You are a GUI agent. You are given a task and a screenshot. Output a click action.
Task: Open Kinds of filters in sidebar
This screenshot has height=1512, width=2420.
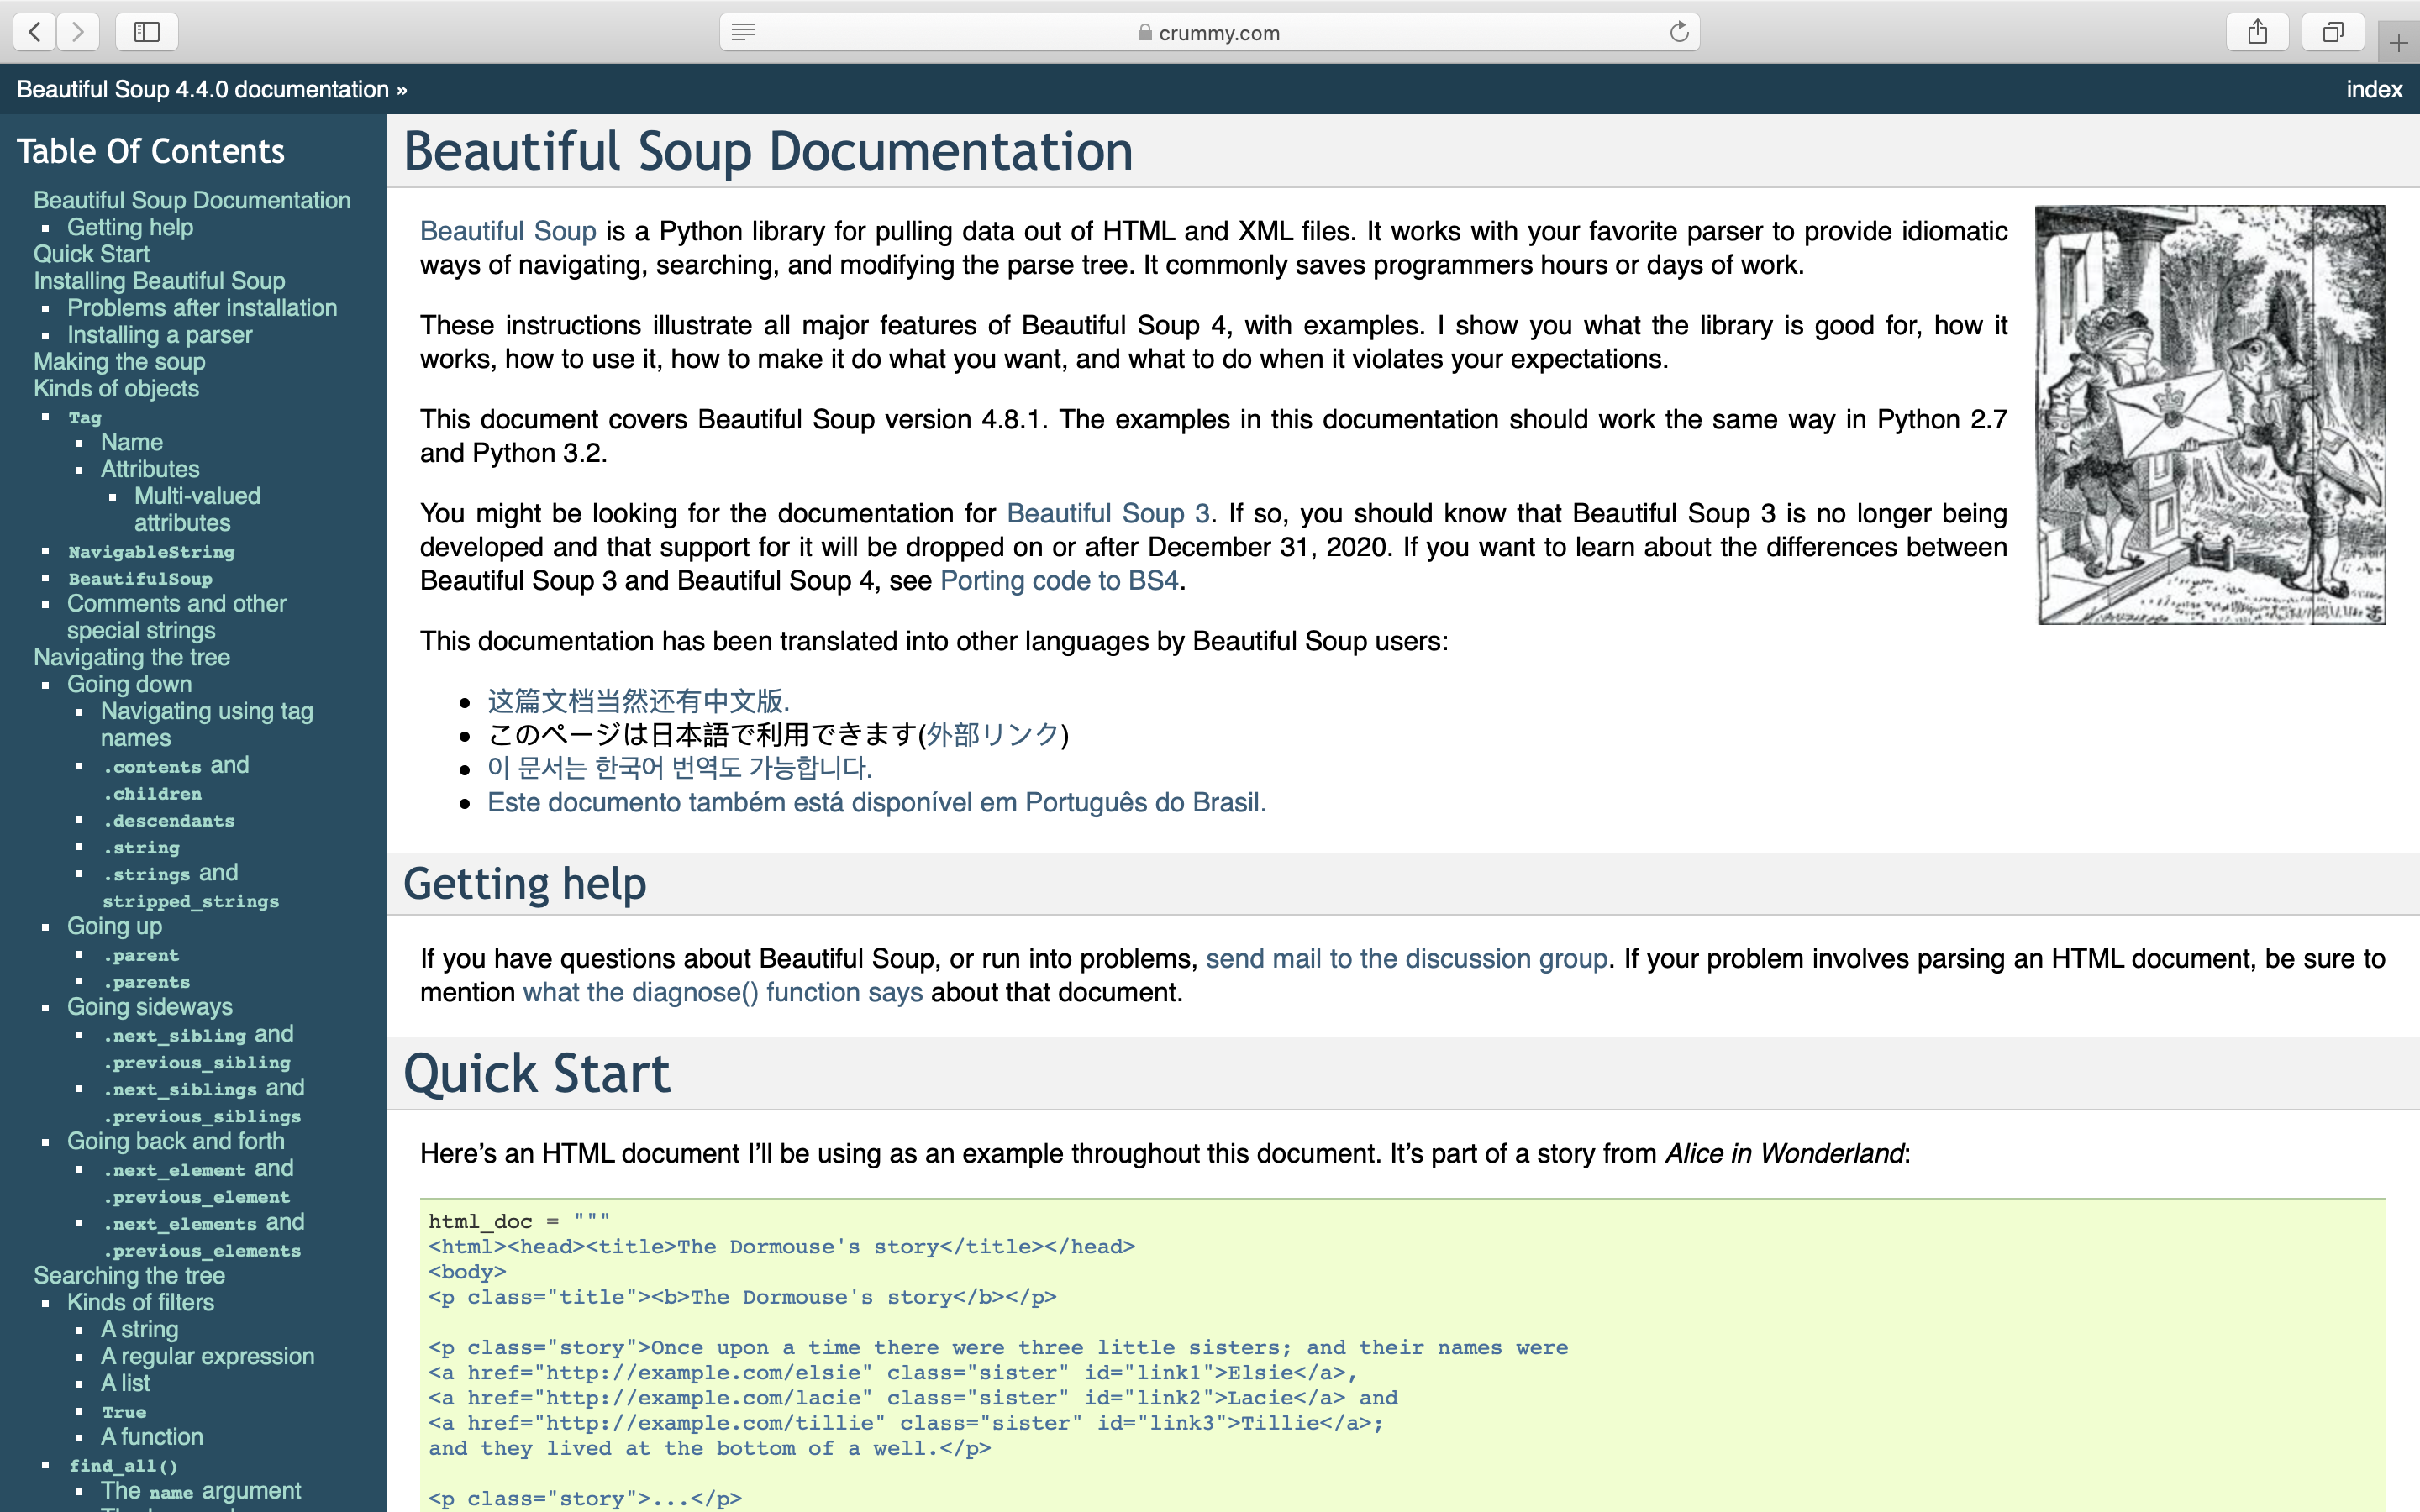[x=140, y=1302]
